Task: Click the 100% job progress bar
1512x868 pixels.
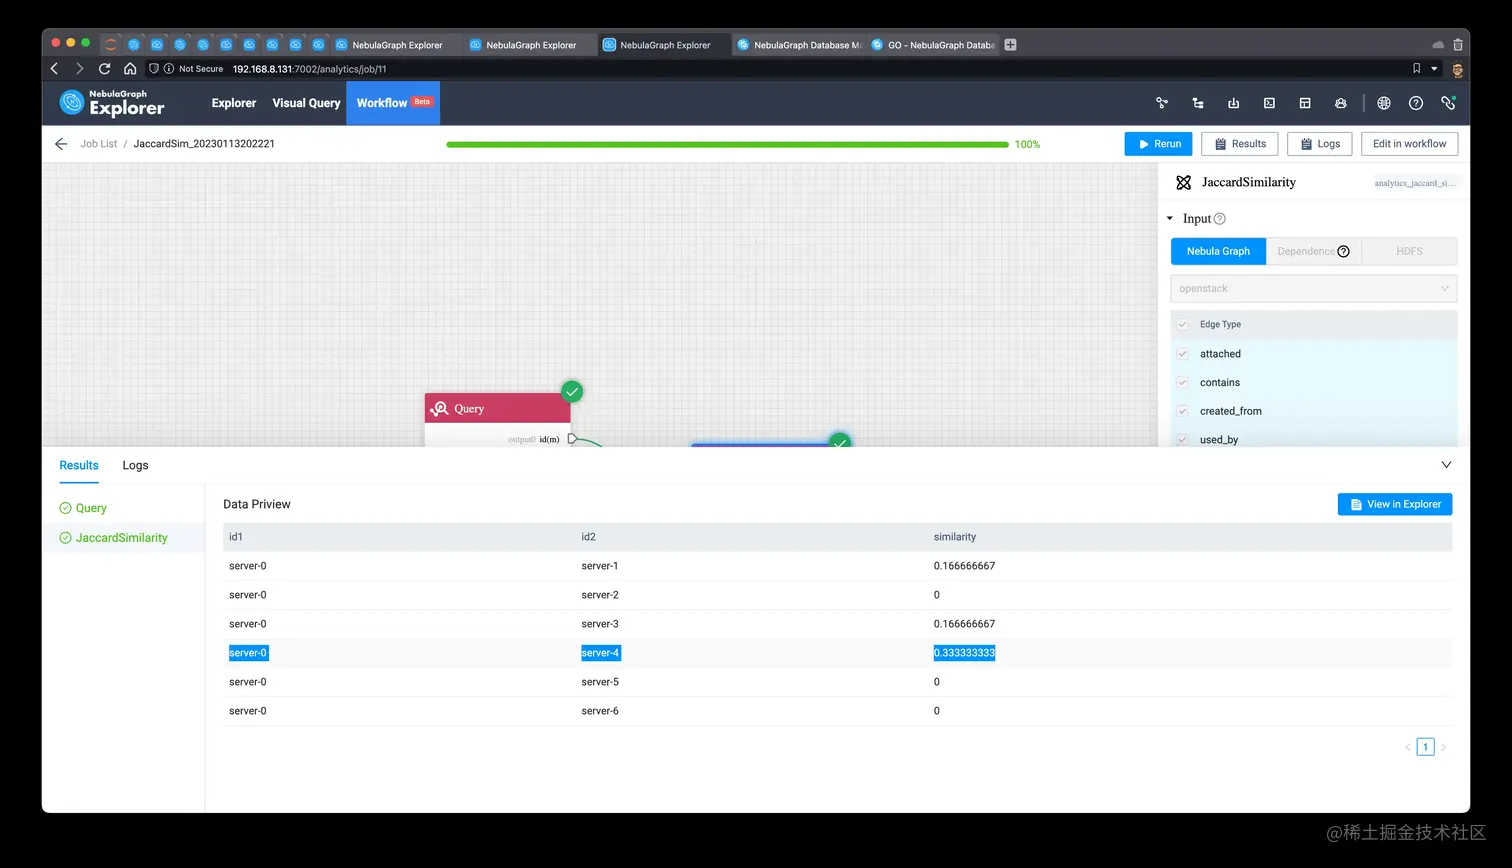Action: [x=727, y=145]
